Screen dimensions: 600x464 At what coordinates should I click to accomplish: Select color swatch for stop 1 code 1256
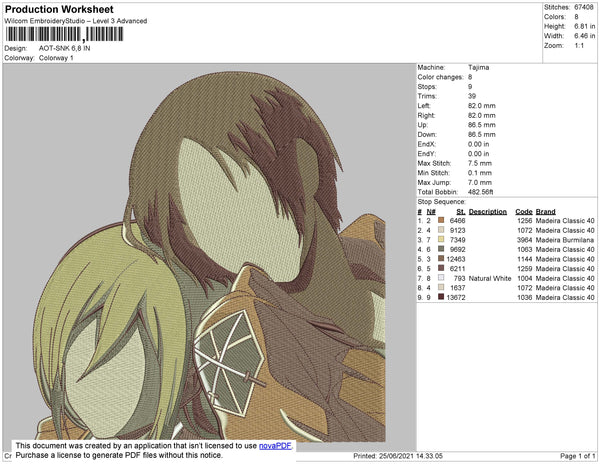[x=441, y=220]
